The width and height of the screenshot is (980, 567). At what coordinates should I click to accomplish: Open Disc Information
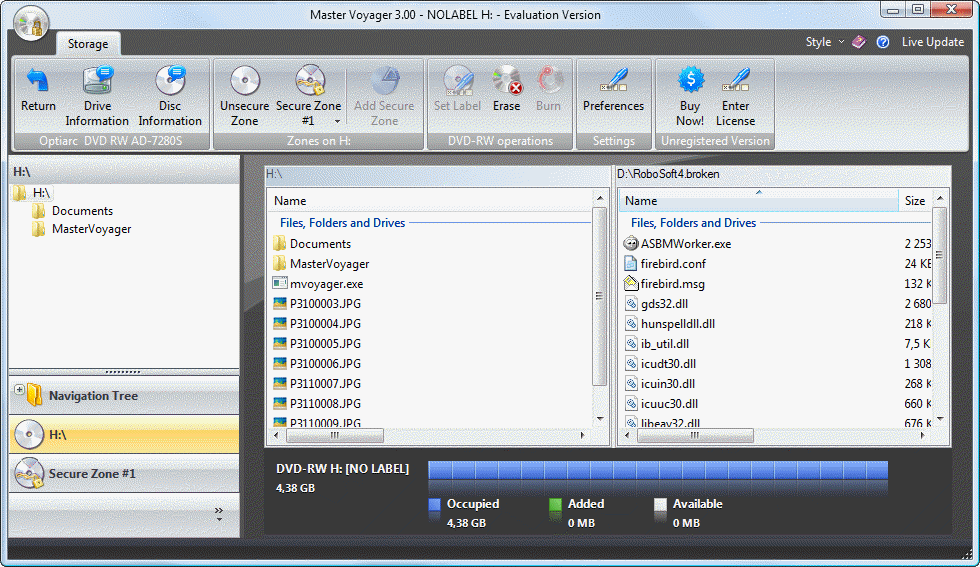click(170, 96)
